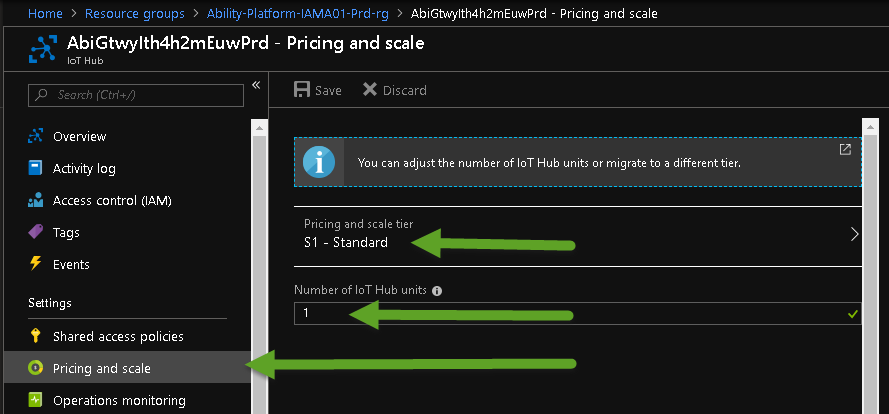Click the Discard button in the toolbar
This screenshot has height=414, width=889.
coord(395,90)
